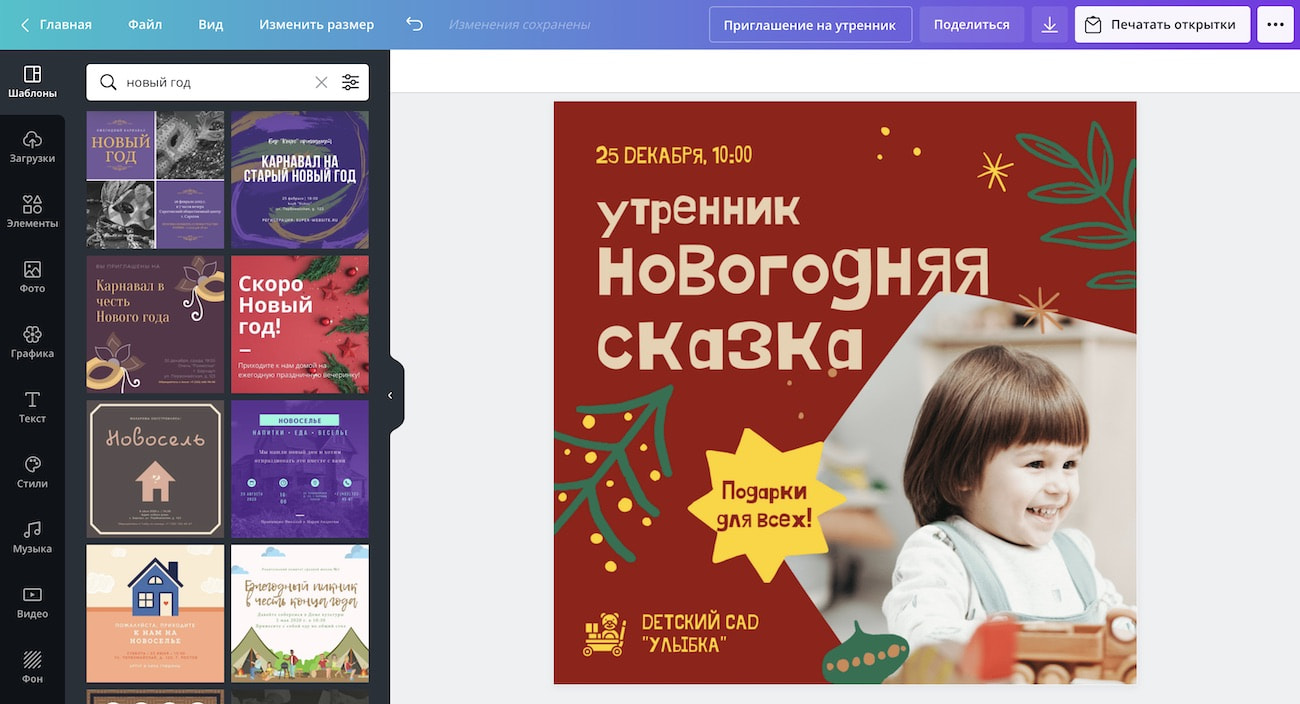
Task: Open the Загрузки uploads panel
Action: [32, 147]
